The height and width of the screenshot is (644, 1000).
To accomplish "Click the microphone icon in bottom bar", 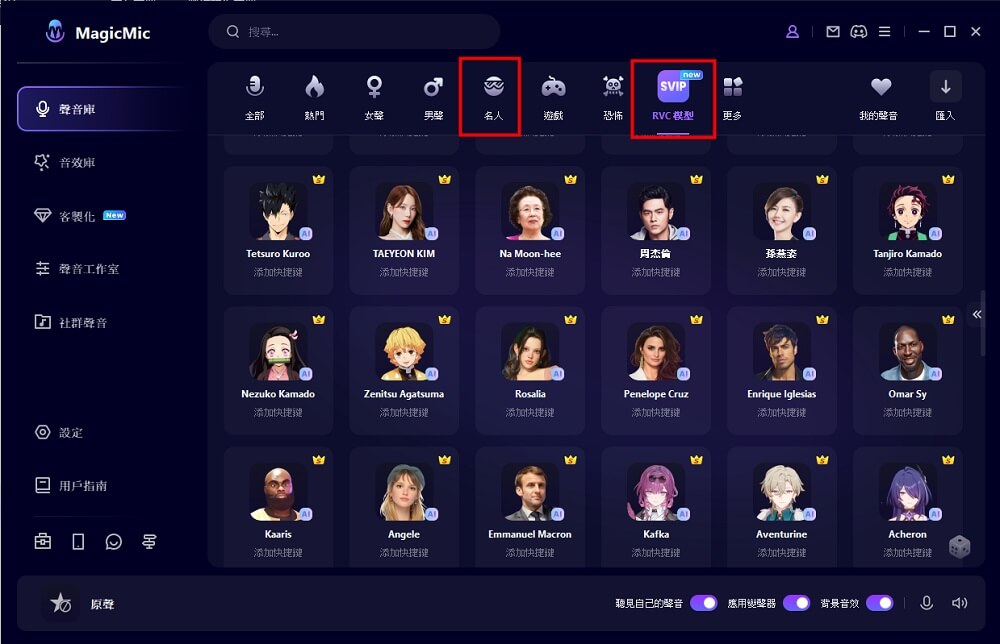I will tap(927, 603).
